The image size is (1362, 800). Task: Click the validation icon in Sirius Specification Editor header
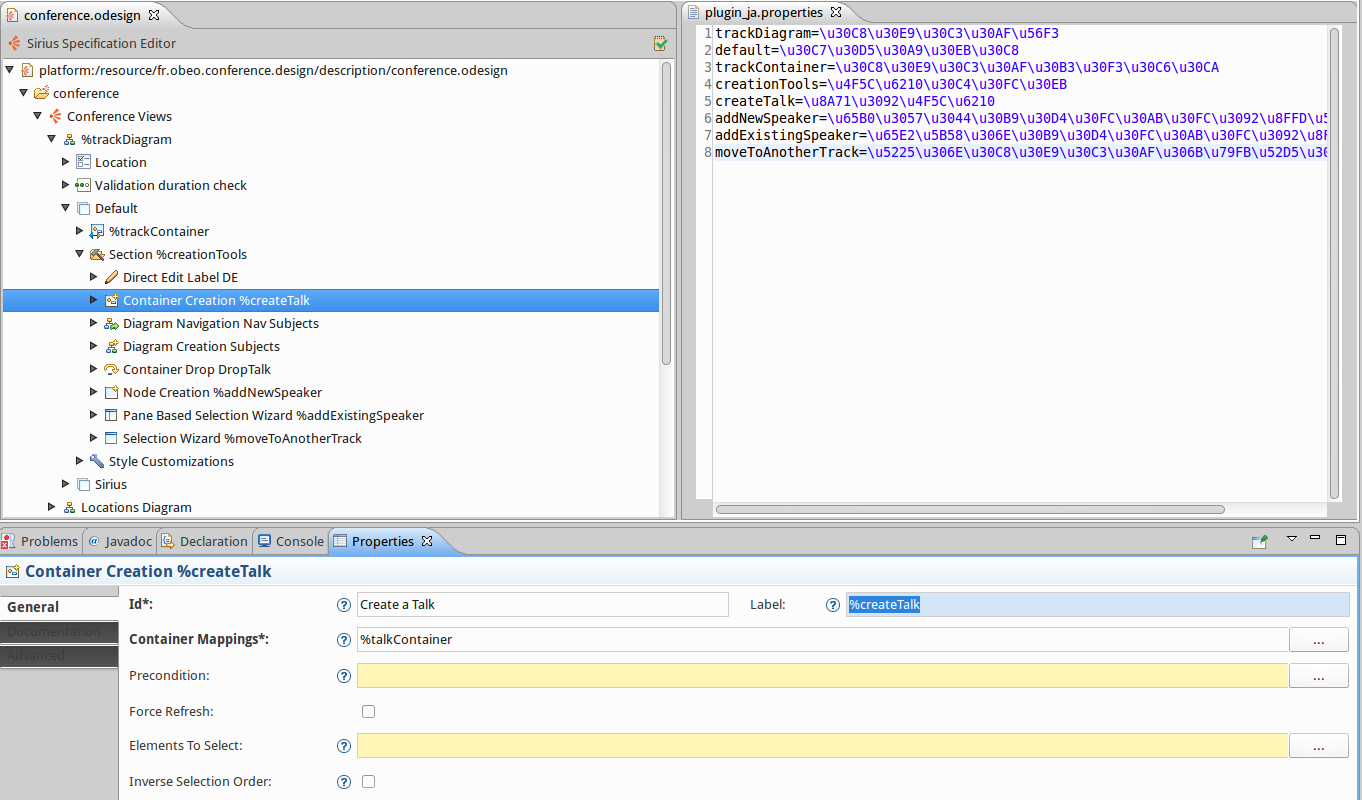tap(660, 43)
